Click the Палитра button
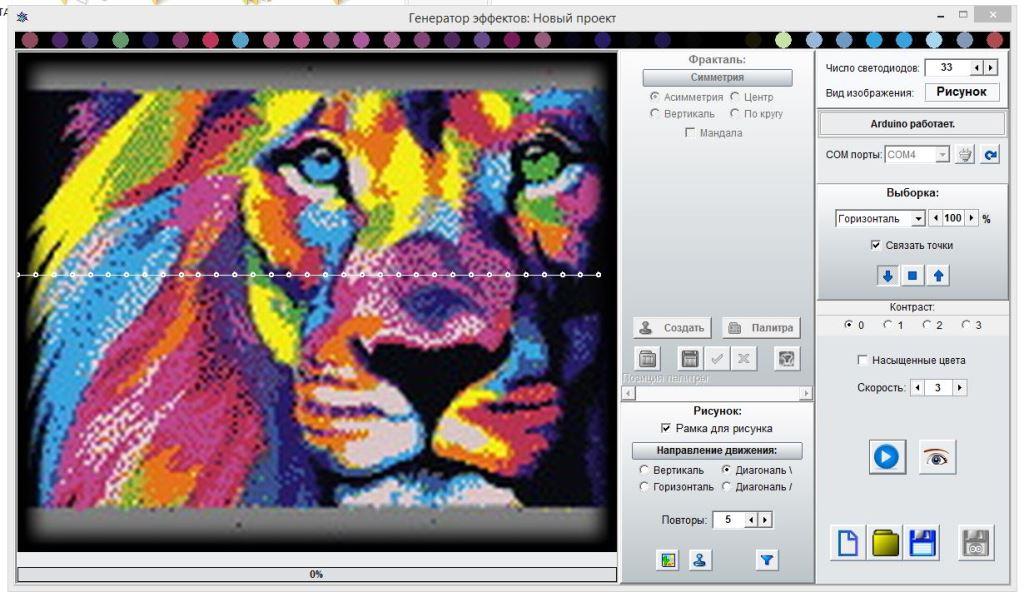This screenshot has width=1024, height=602. (761, 328)
